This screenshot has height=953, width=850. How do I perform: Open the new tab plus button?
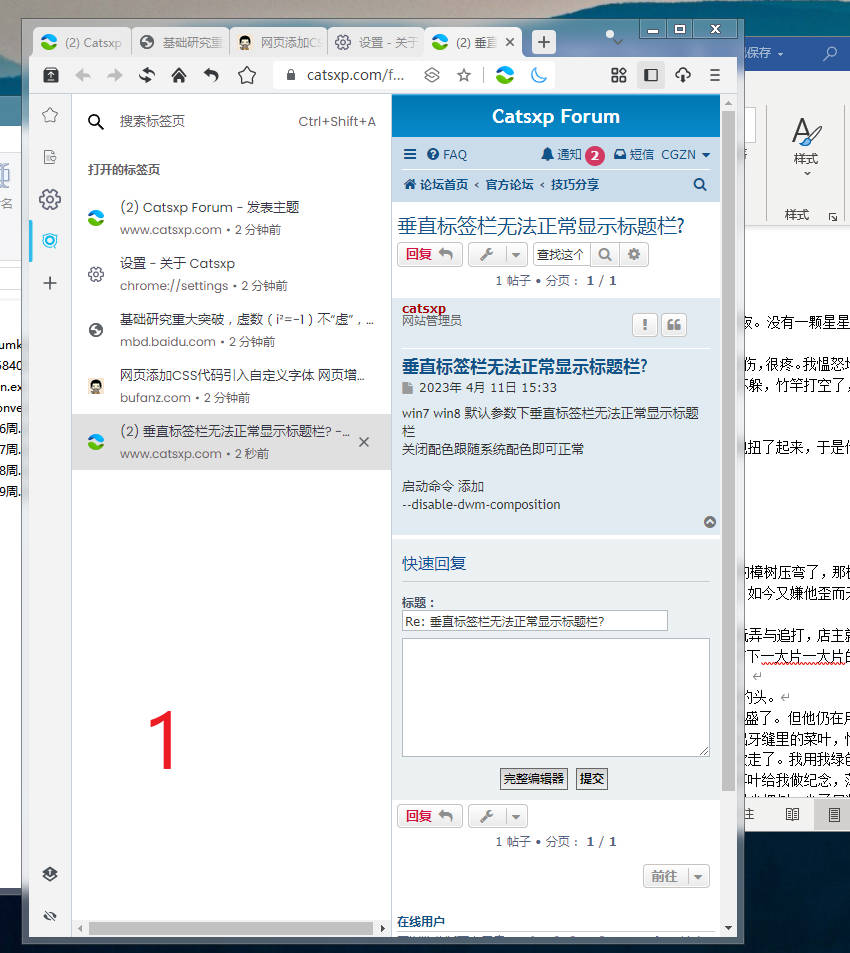544,42
